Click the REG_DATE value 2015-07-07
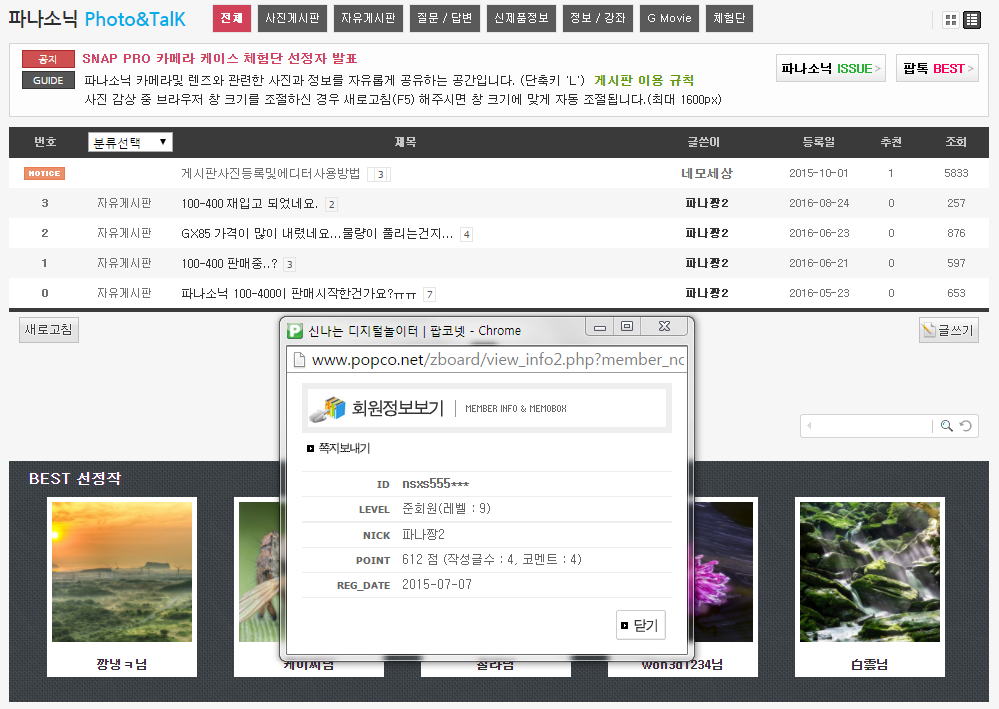The width and height of the screenshot is (999, 709). [x=436, y=584]
